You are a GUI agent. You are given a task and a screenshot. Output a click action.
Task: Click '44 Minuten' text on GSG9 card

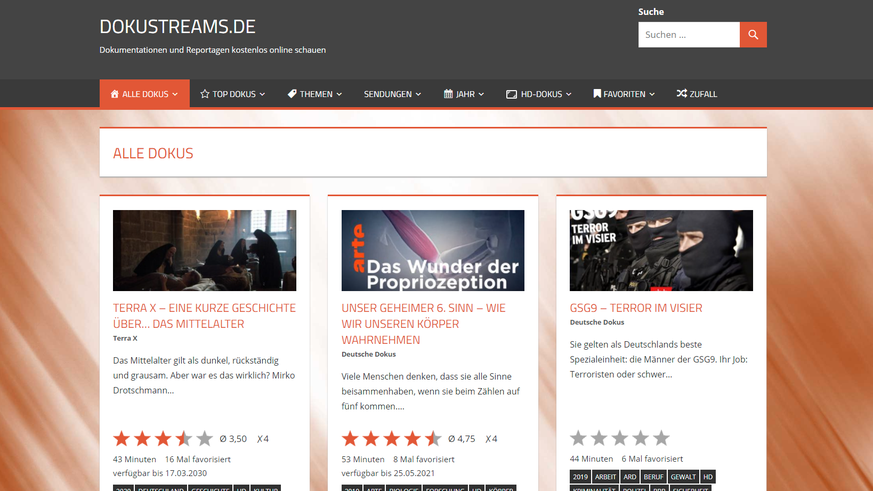pos(591,459)
